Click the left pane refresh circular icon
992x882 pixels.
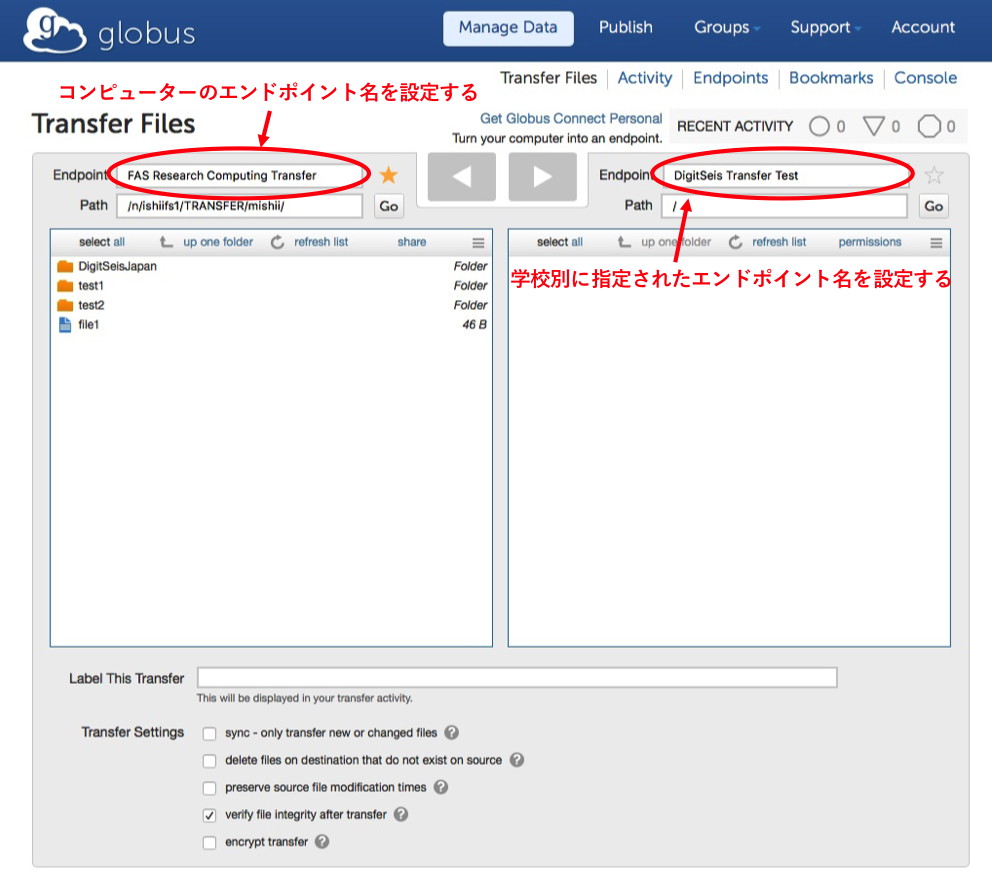coord(277,242)
